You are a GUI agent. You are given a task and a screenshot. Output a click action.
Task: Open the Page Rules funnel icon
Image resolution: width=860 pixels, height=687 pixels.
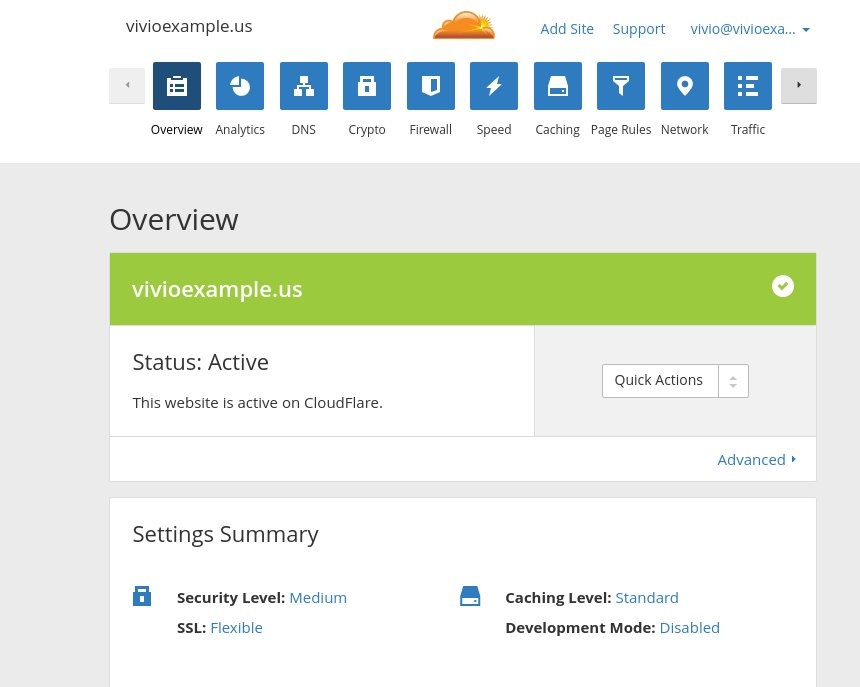(621, 86)
